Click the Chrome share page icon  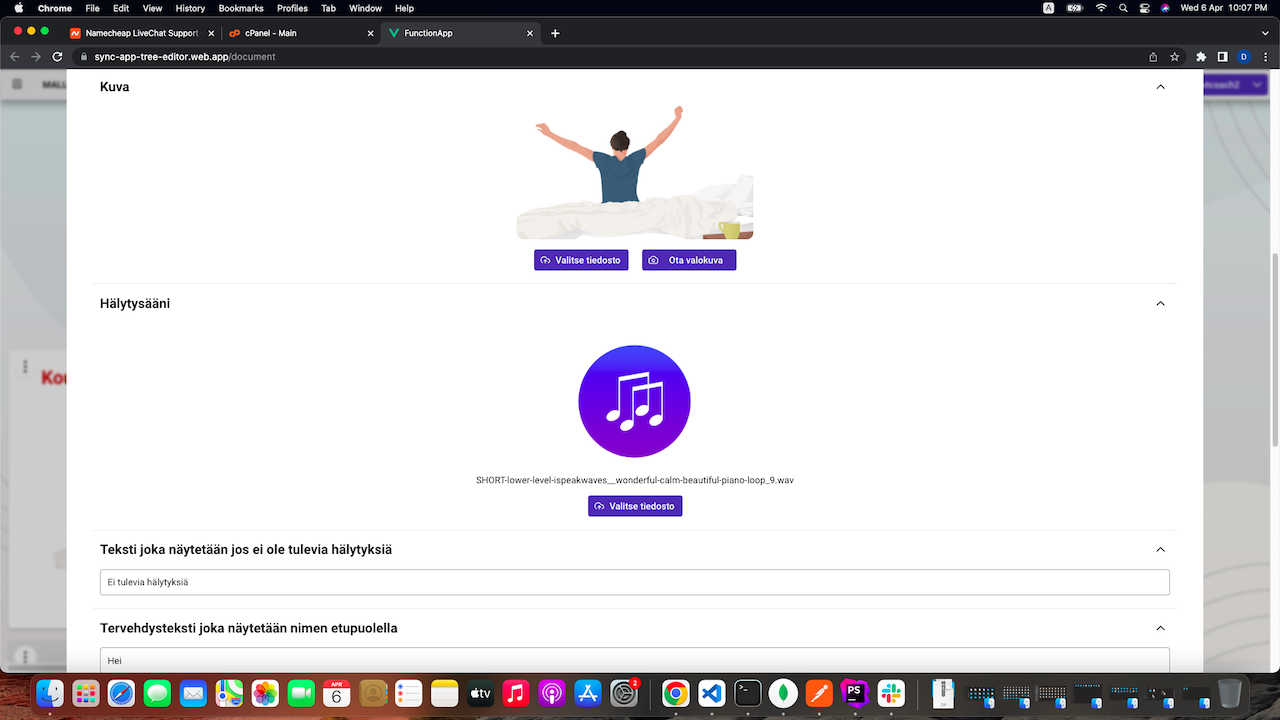(x=1153, y=57)
